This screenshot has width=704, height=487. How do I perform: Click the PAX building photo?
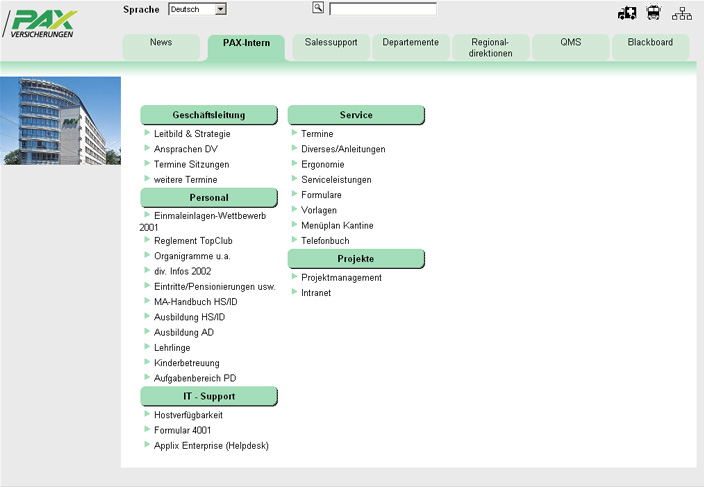[60, 121]
